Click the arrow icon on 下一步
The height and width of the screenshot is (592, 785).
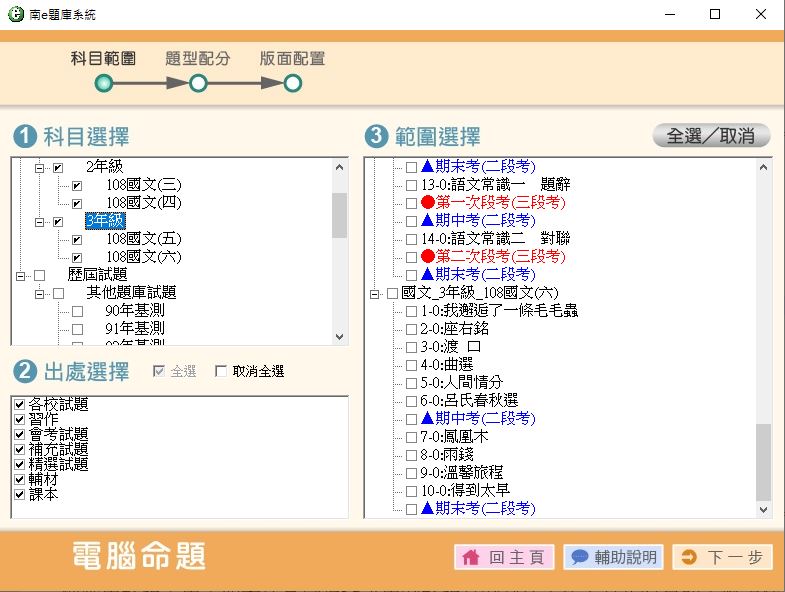[688, 558]
